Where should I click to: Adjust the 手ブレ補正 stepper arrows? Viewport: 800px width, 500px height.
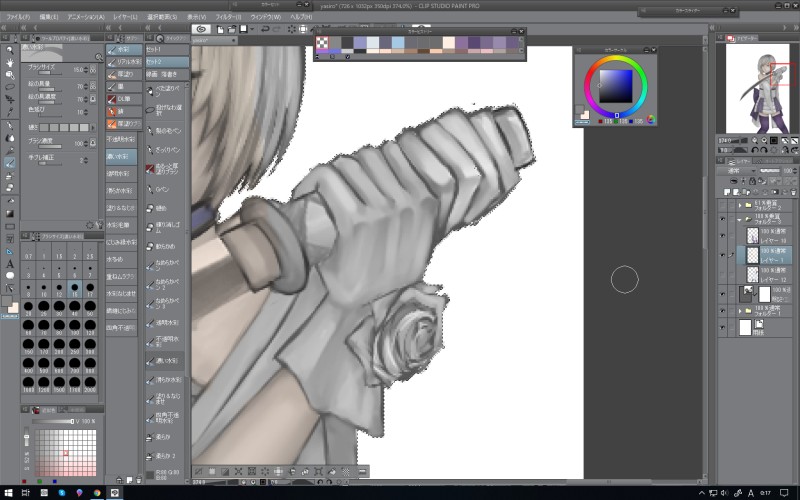point(86,160)
